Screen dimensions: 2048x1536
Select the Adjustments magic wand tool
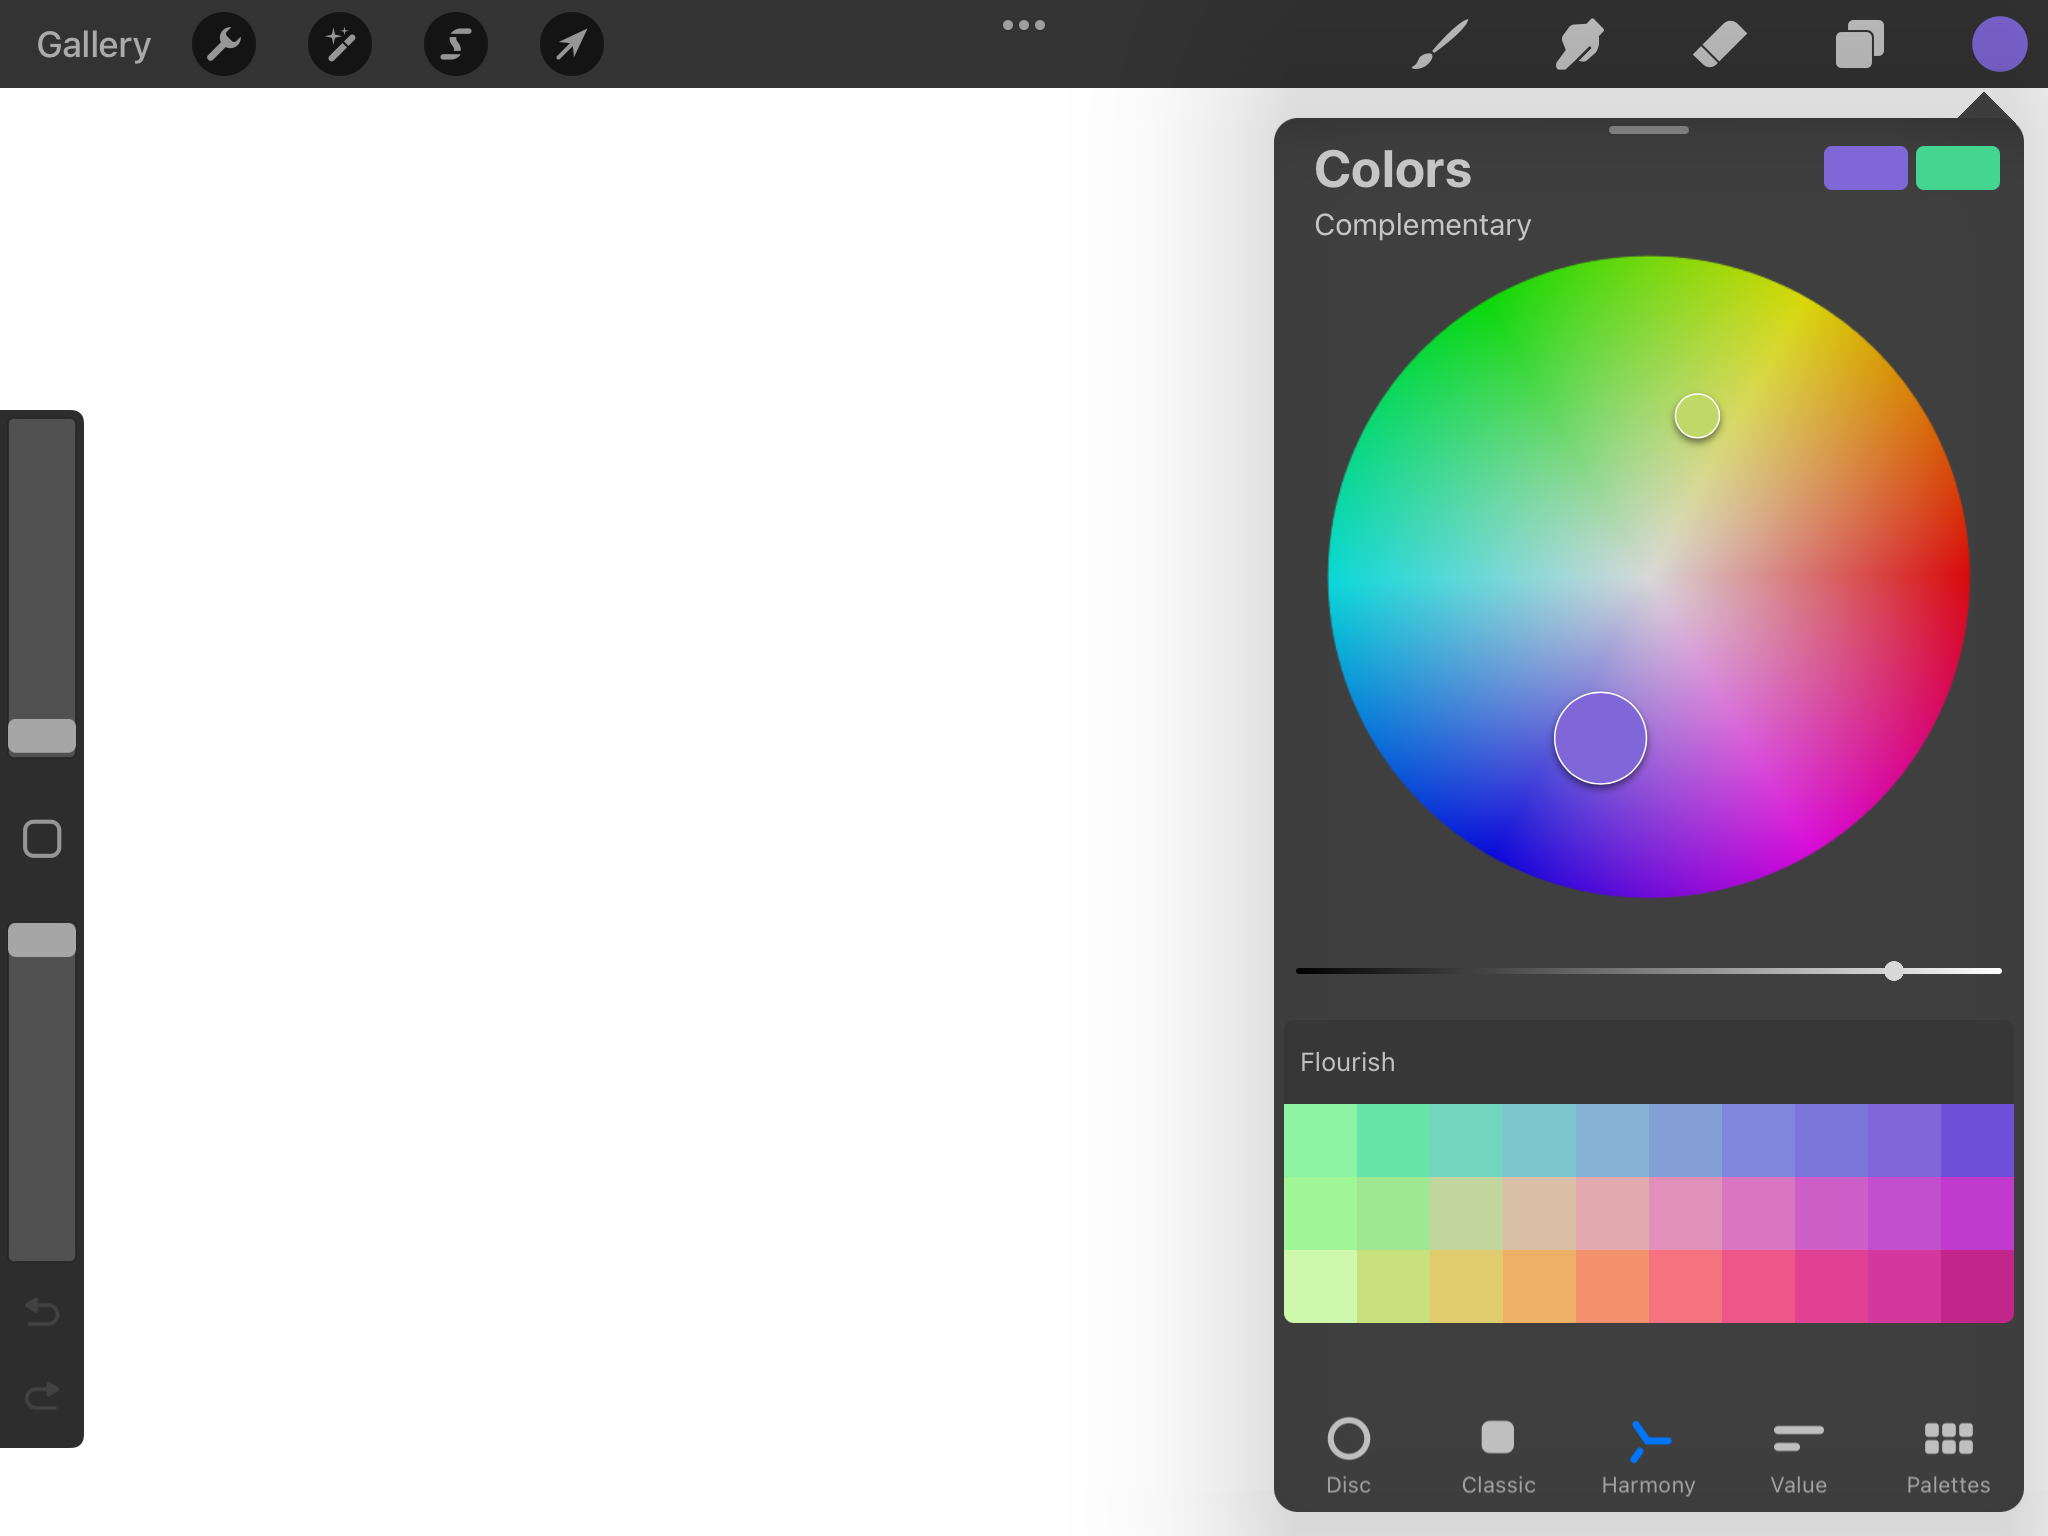coord(339,43)
